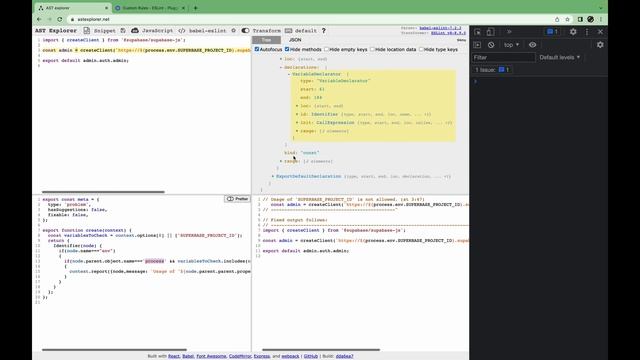The height and width of the screenshot is (360, 640).
Task: Open the Snippet menu in AST Explorer
Action: click(100, 31)
